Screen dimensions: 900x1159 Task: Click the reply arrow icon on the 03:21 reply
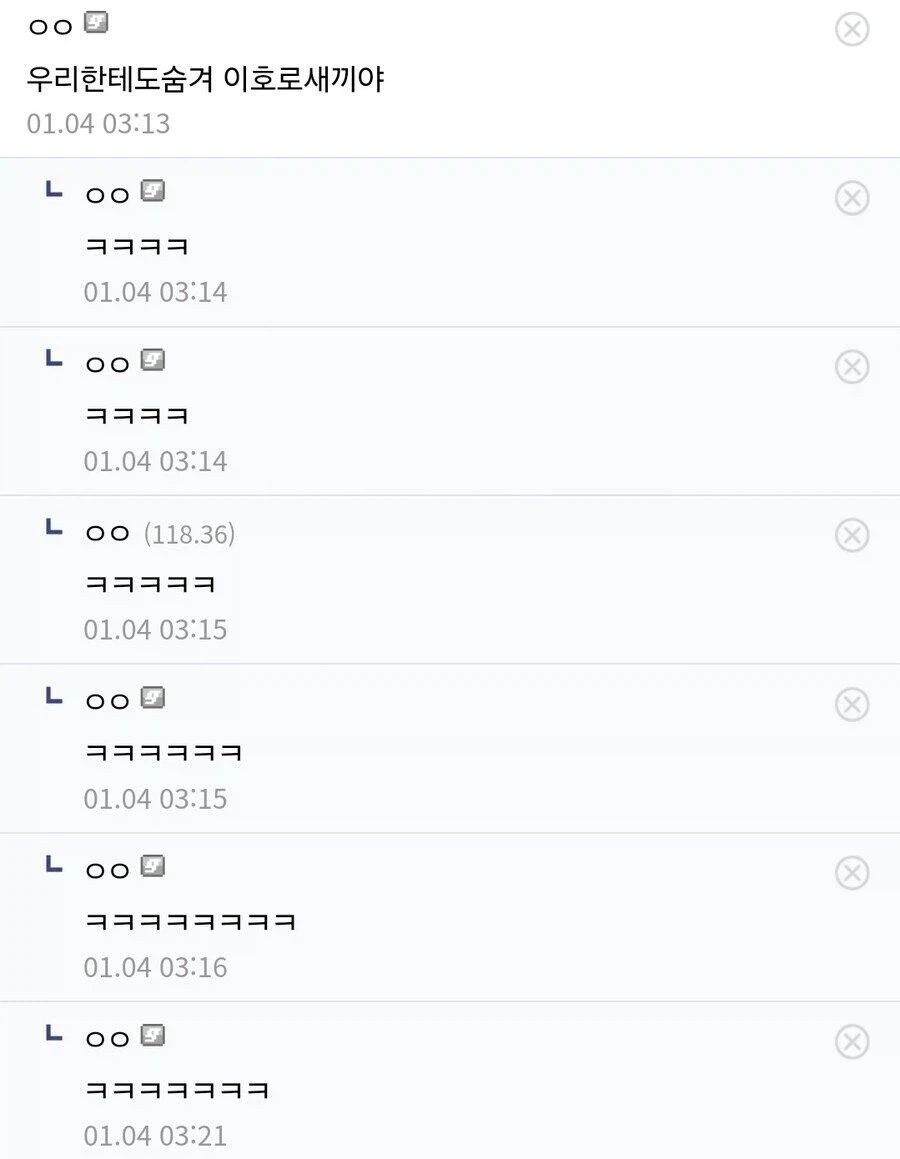tap(54, 1034)
